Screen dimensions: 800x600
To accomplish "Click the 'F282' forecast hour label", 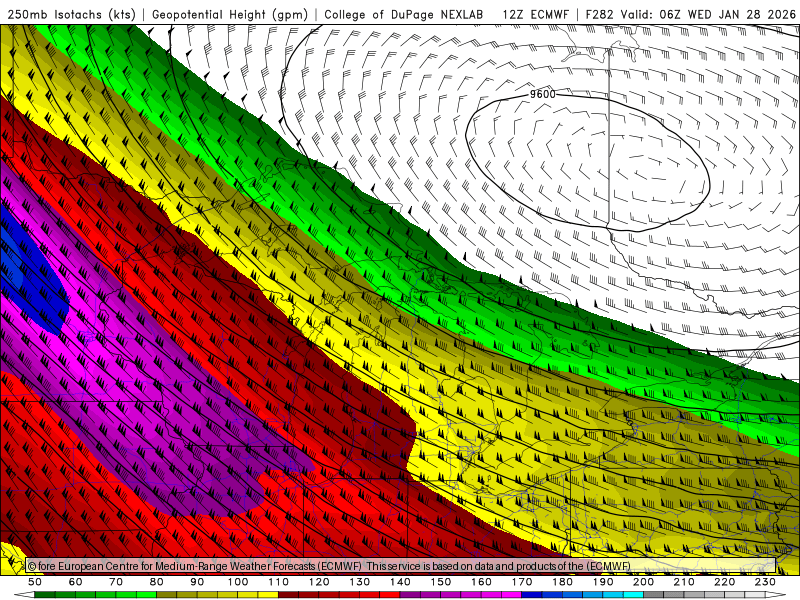I will coord(599,14).
